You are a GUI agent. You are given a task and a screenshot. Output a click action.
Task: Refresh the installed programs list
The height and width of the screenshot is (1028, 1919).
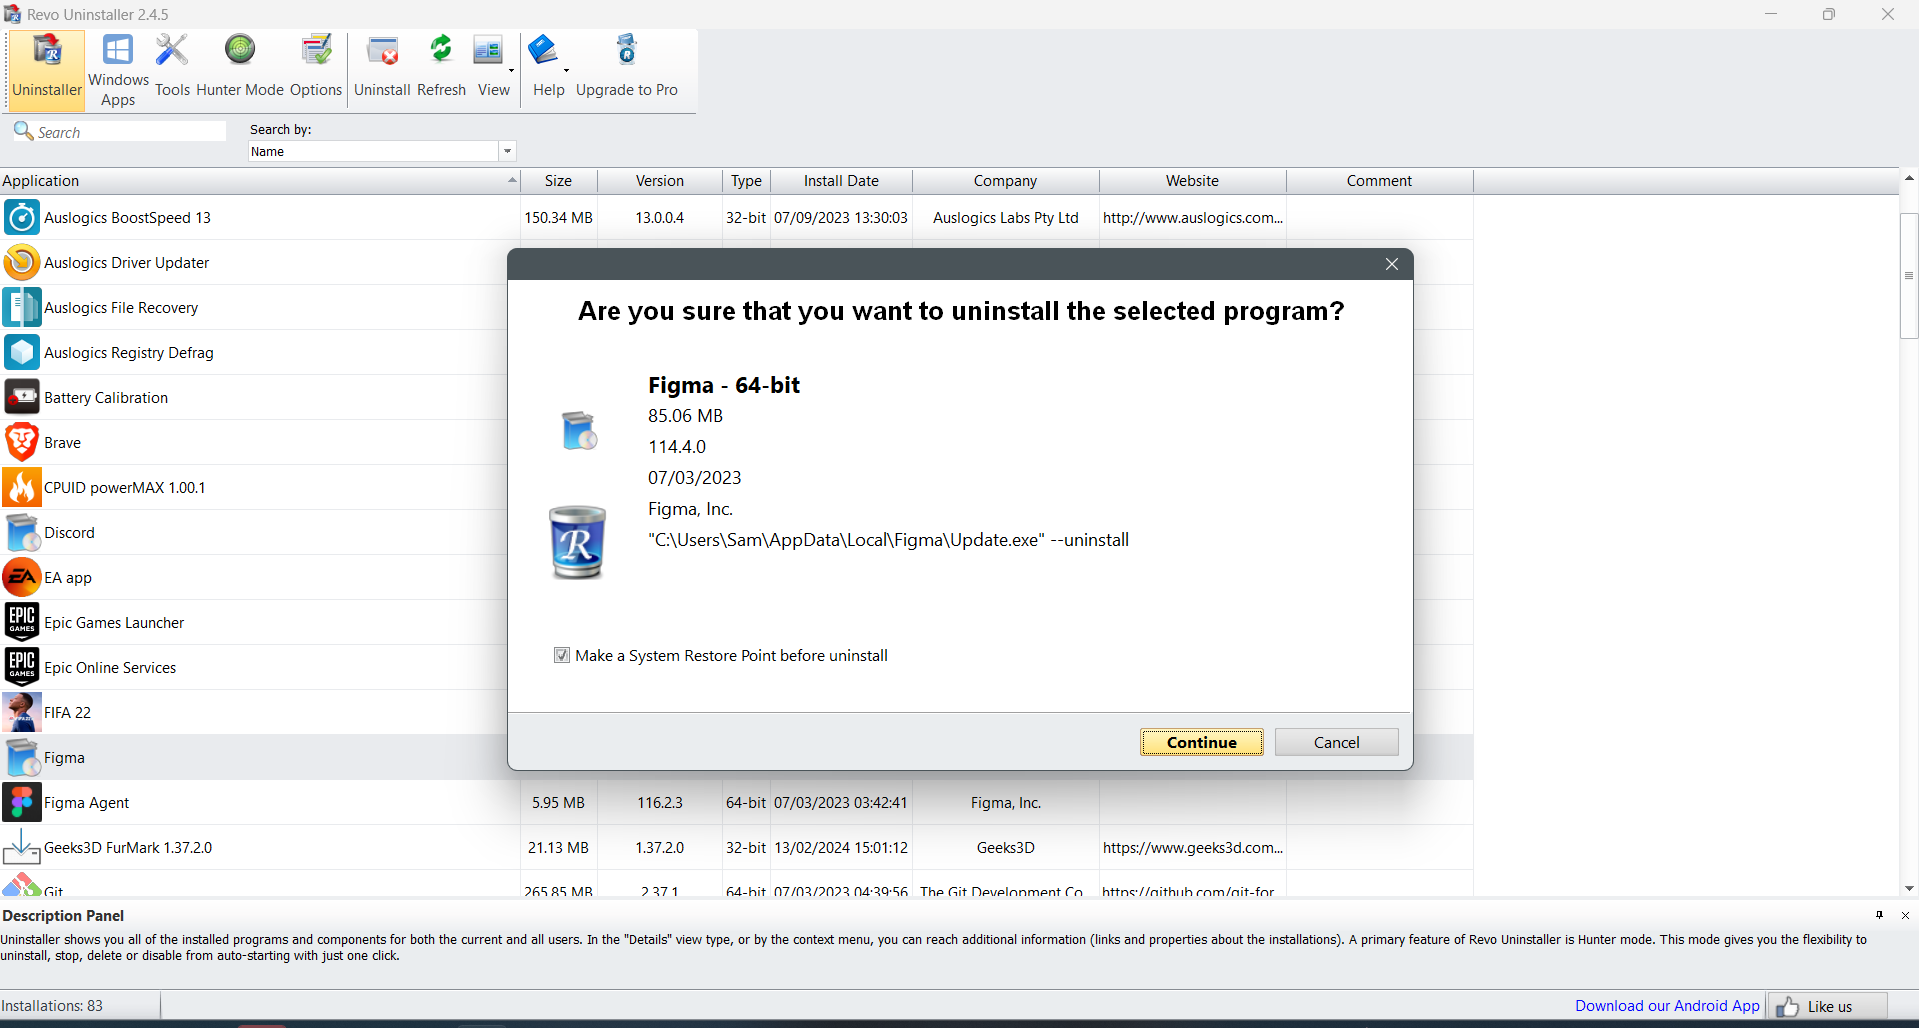click(x=441, y=68)
